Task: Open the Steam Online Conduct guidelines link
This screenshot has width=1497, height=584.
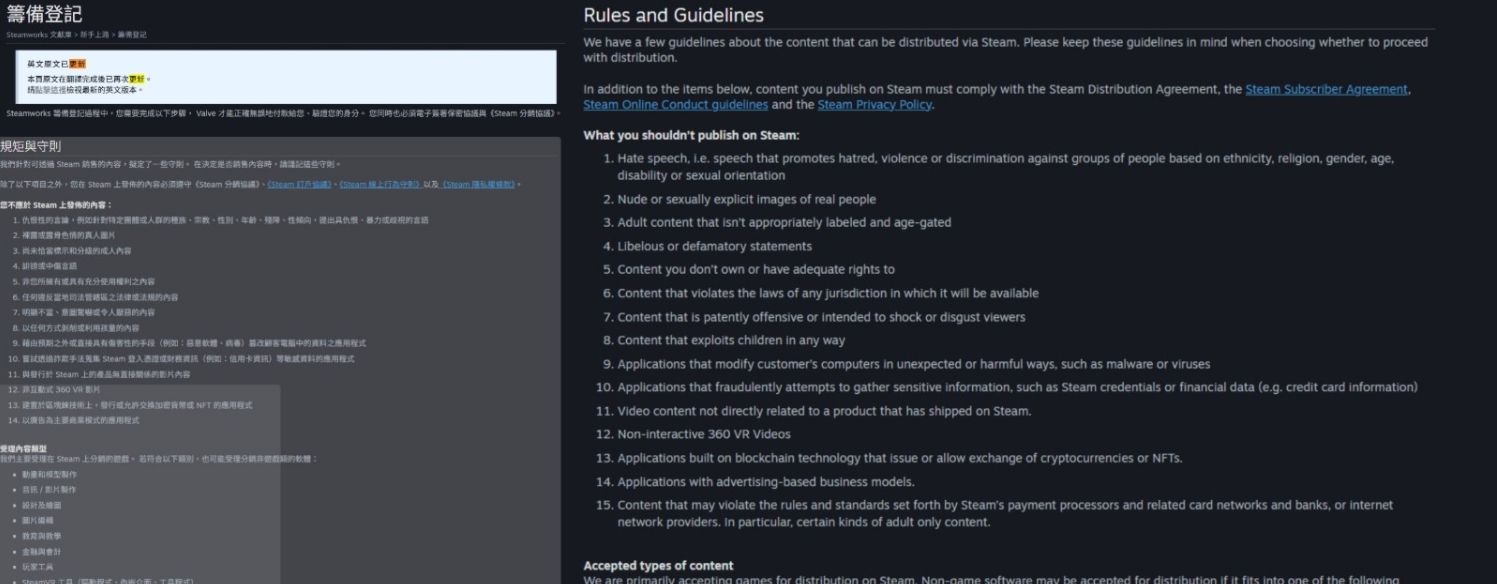Action: pyautogui.click(x=675, y=105)
